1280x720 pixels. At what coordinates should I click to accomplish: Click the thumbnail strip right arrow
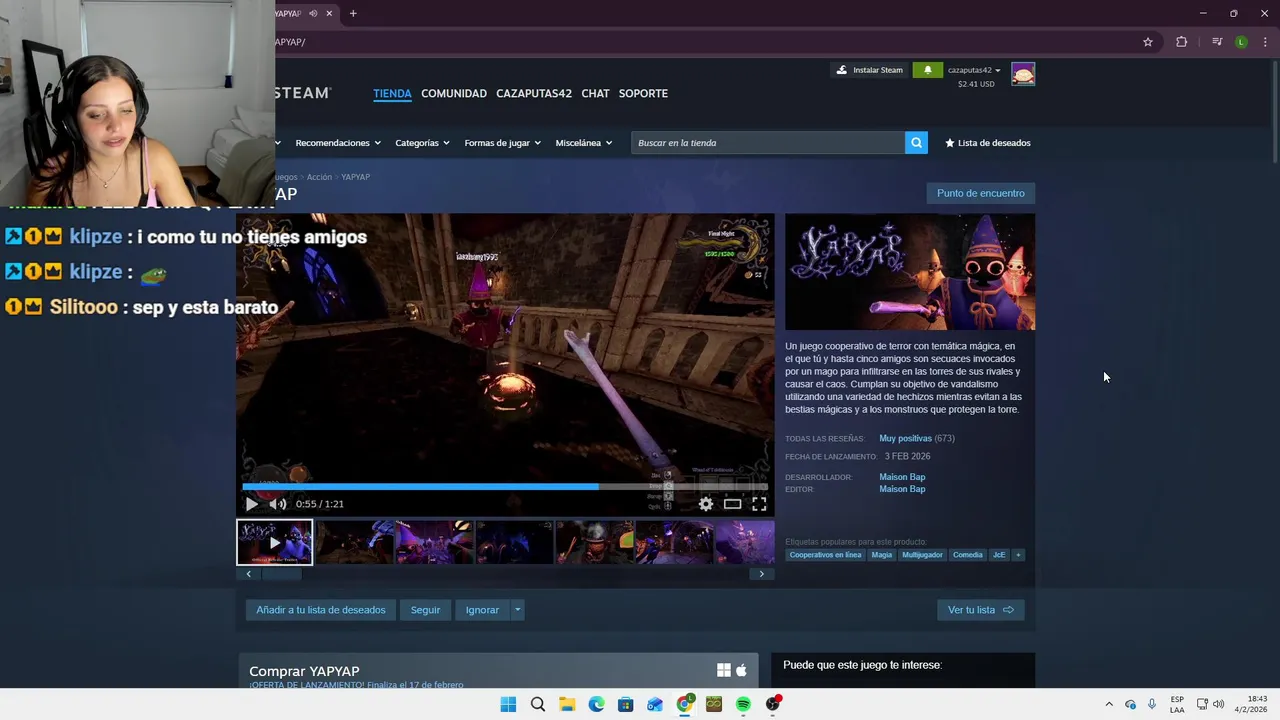click(761, 574)
